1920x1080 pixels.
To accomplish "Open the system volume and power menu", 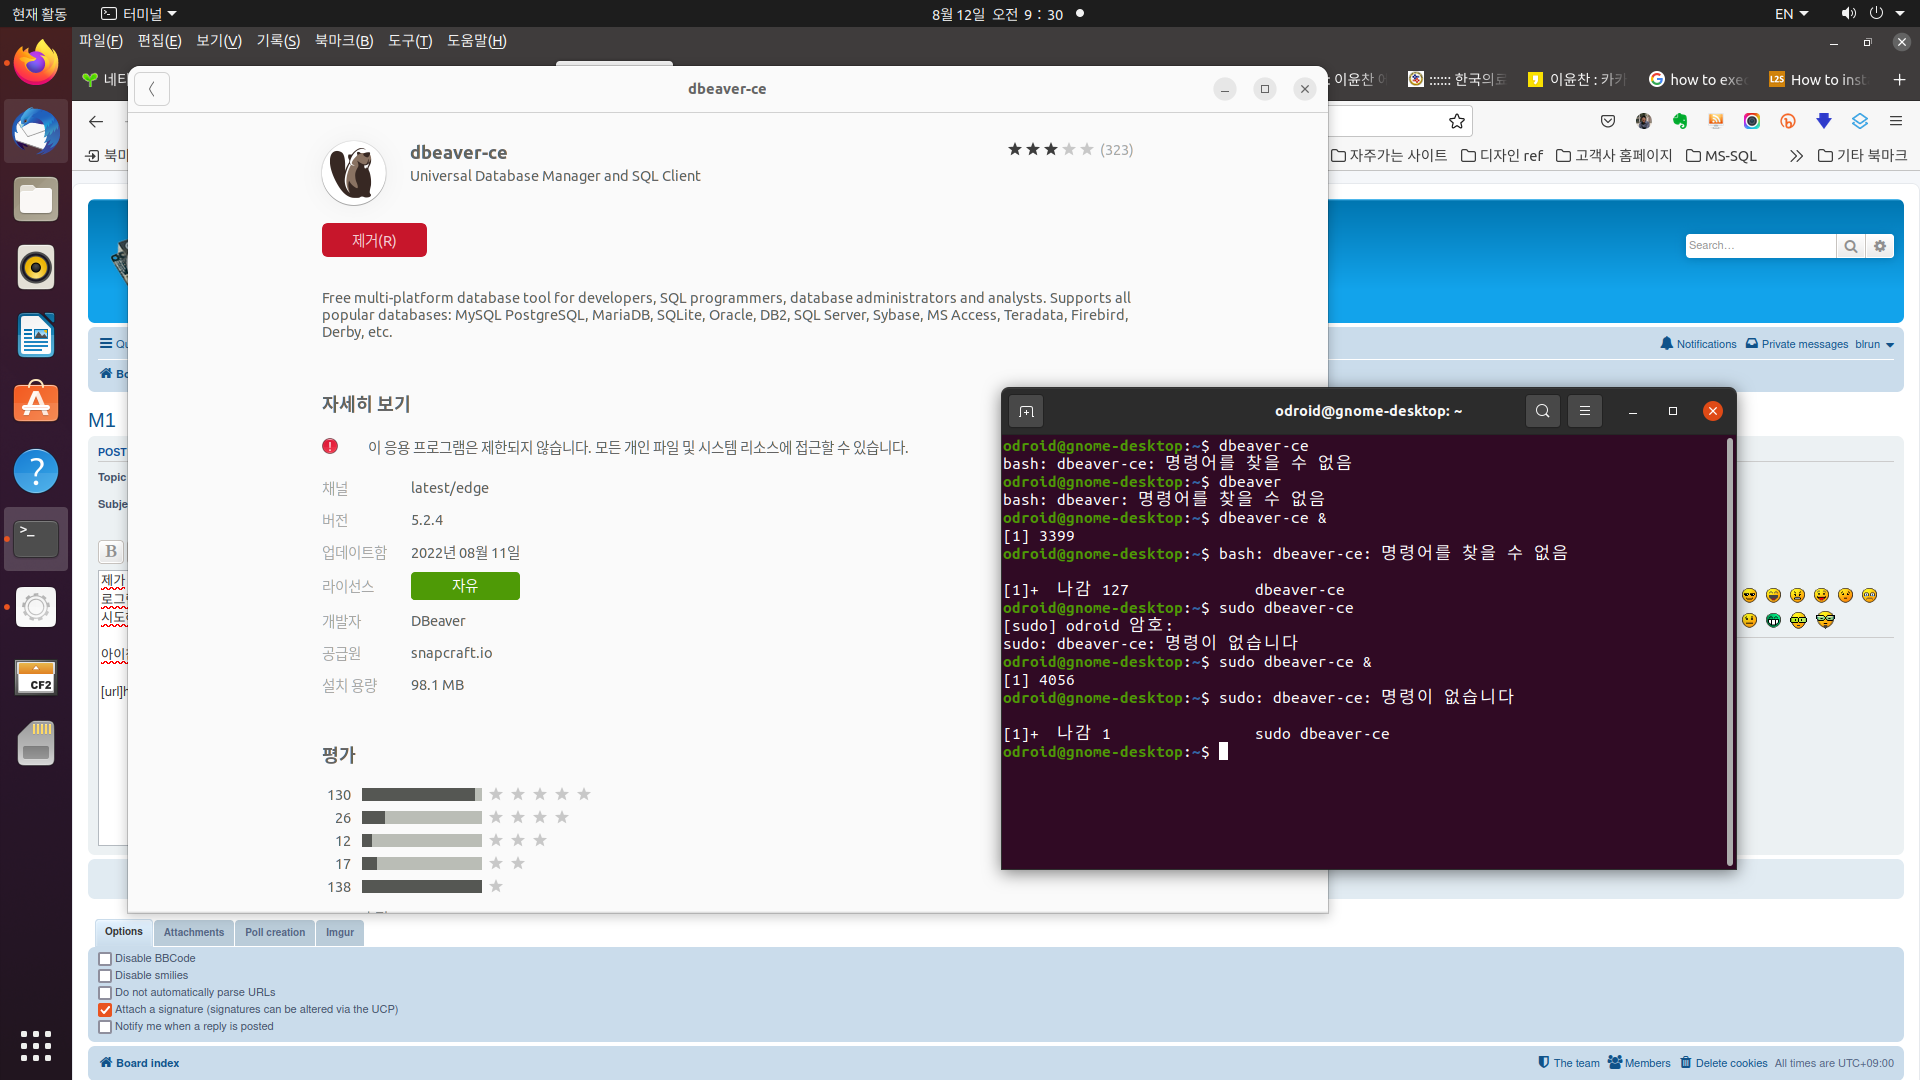I will pyautogui.click(x=1872, y=14).
